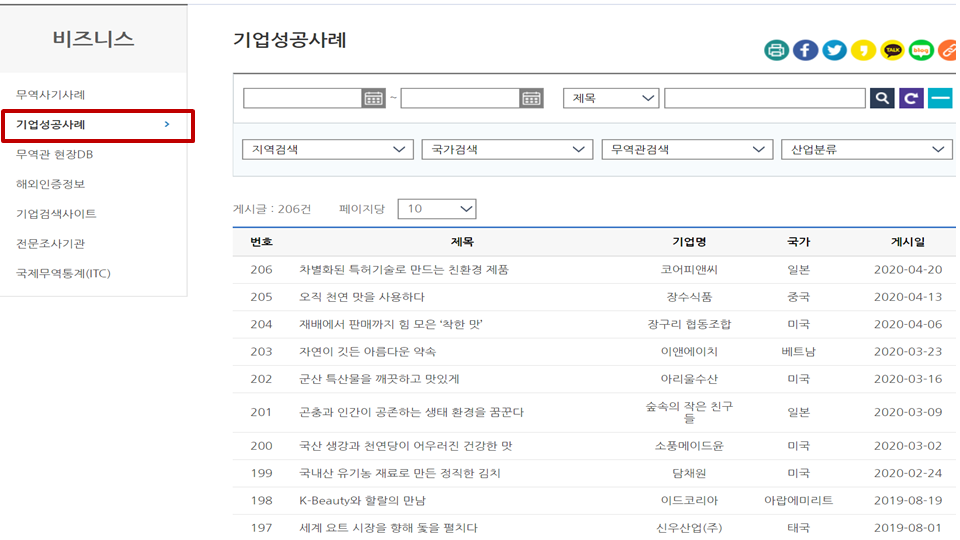Click the start date input field
This screenshot has height=540, width=960.
(303, 98)
